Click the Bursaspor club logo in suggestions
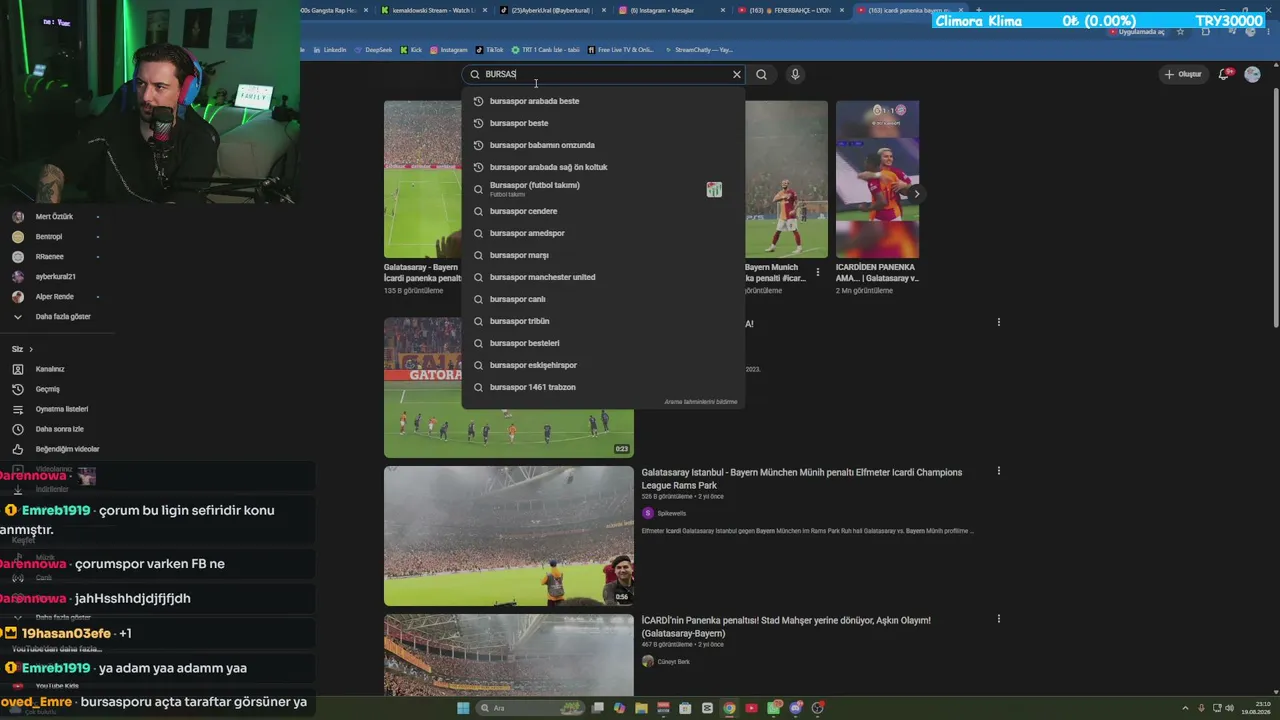This screenshot has height=720, width=1280. coord(714,189)
